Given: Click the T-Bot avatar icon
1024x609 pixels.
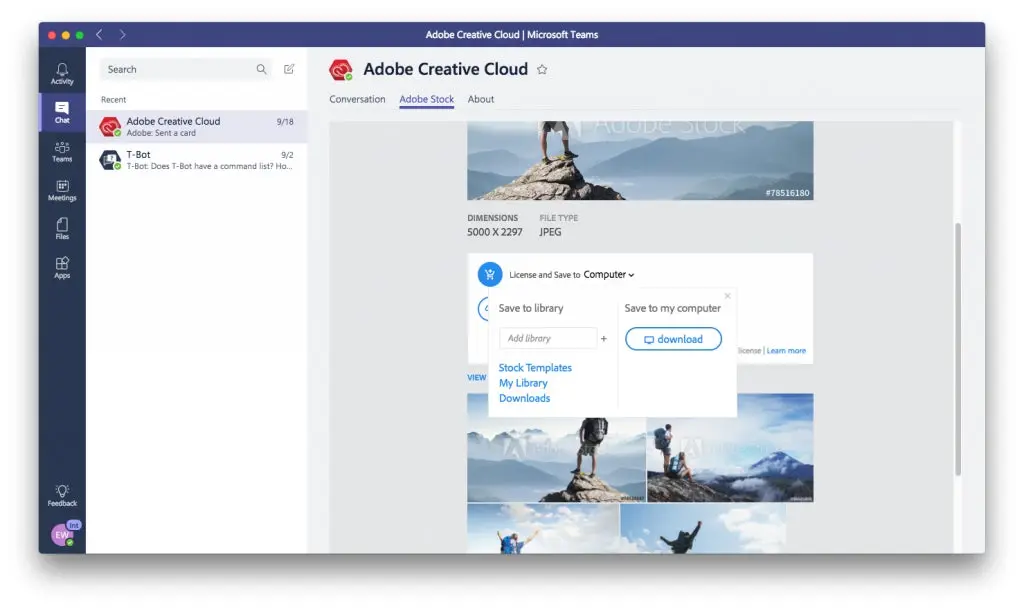Looking at the screenshot, I should click(110, 159).
